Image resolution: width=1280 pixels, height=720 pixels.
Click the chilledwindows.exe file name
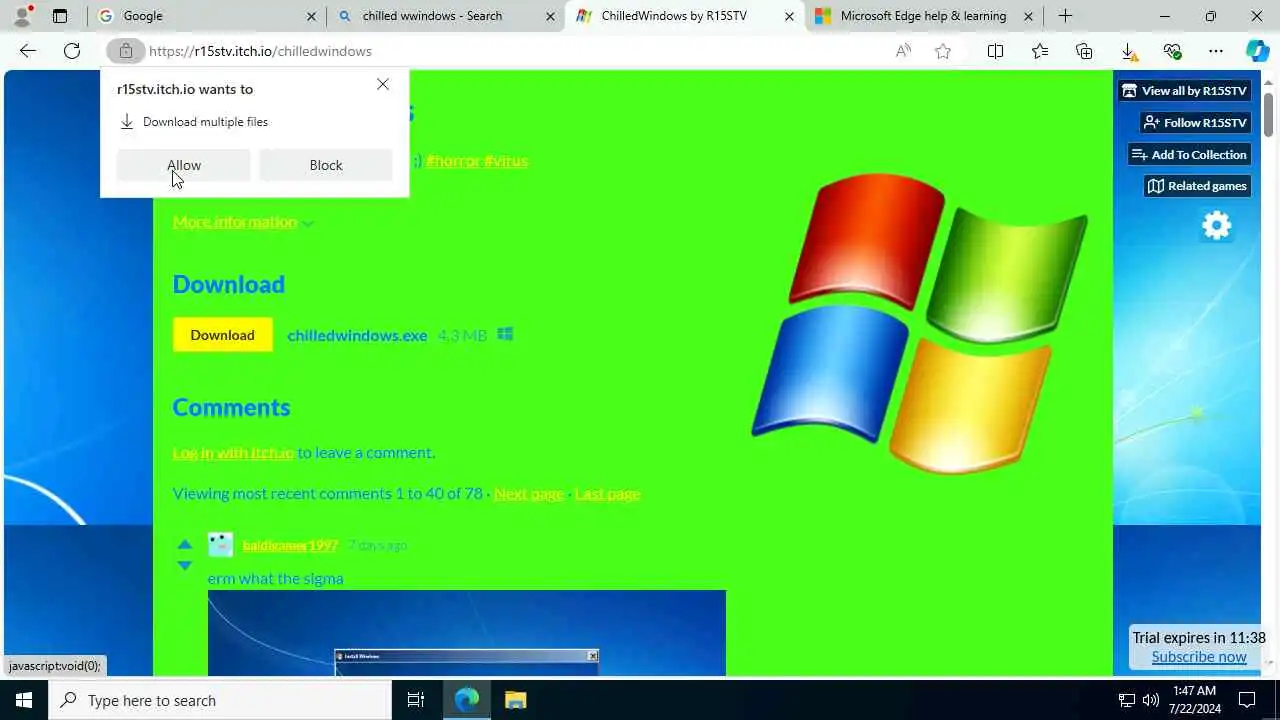pos(357,335)
